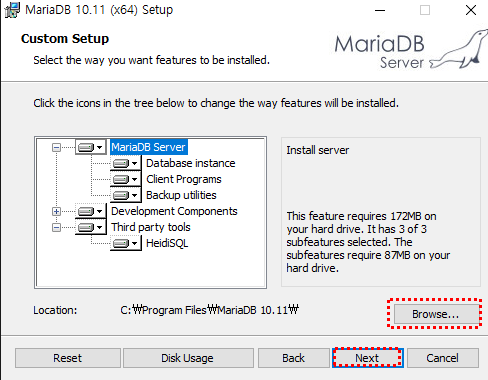Select the Client Programs feature label
The height and width of the screenshot is (380, 488).
coord(184,179)
